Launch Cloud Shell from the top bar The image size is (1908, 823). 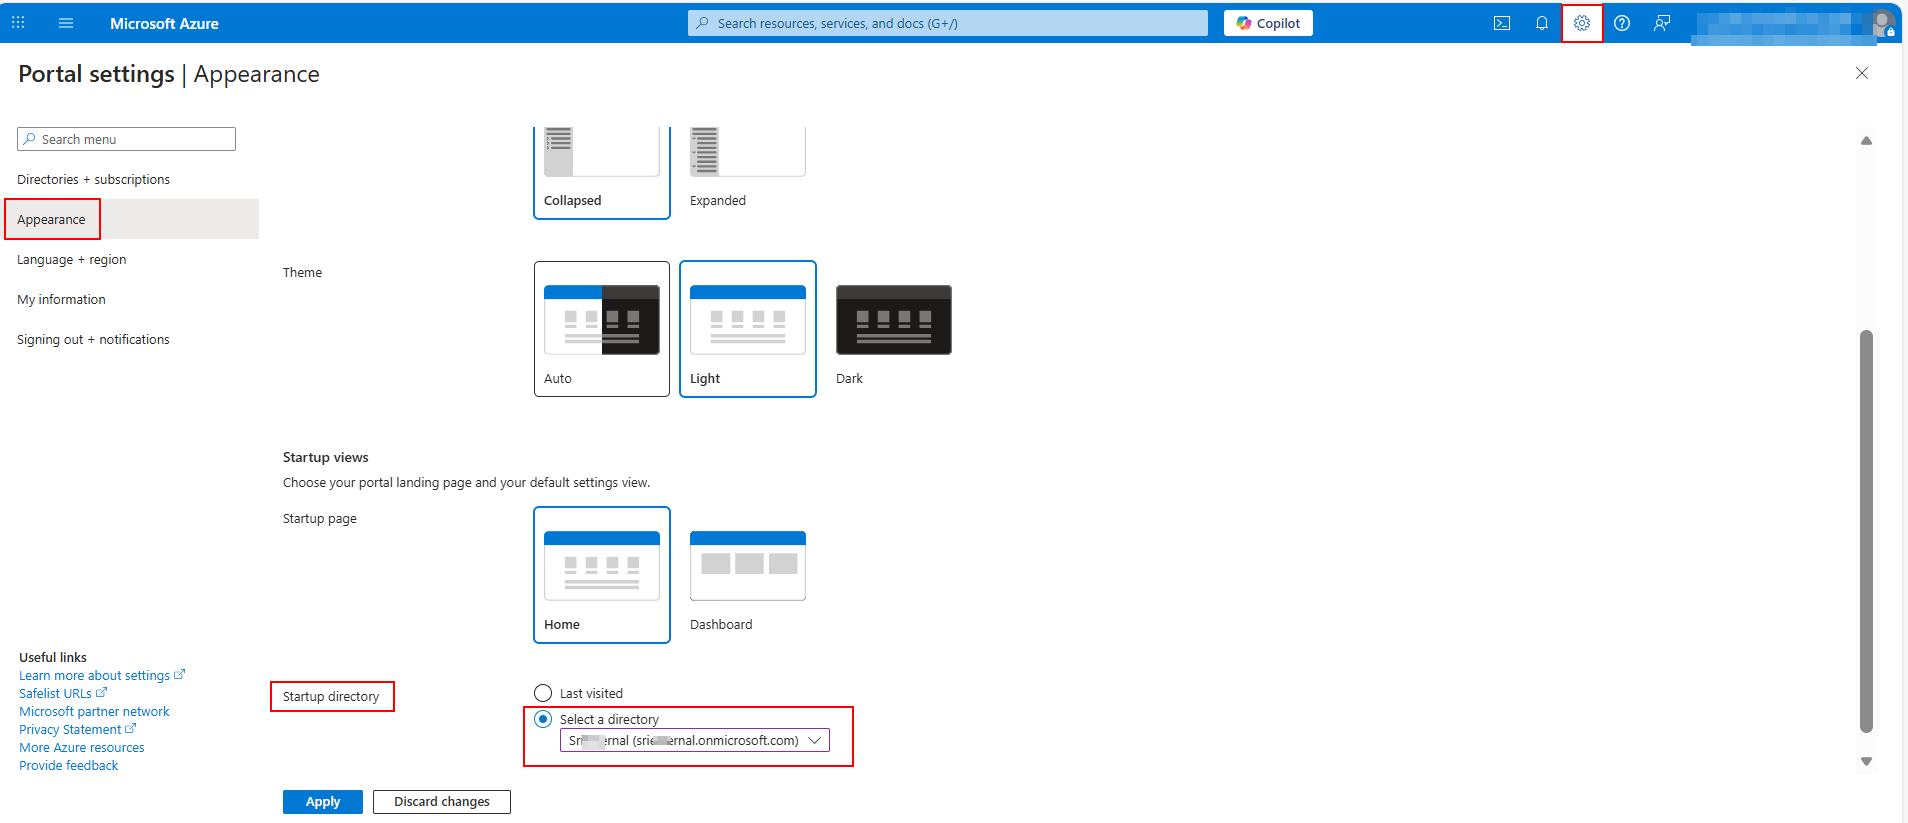1502,23
